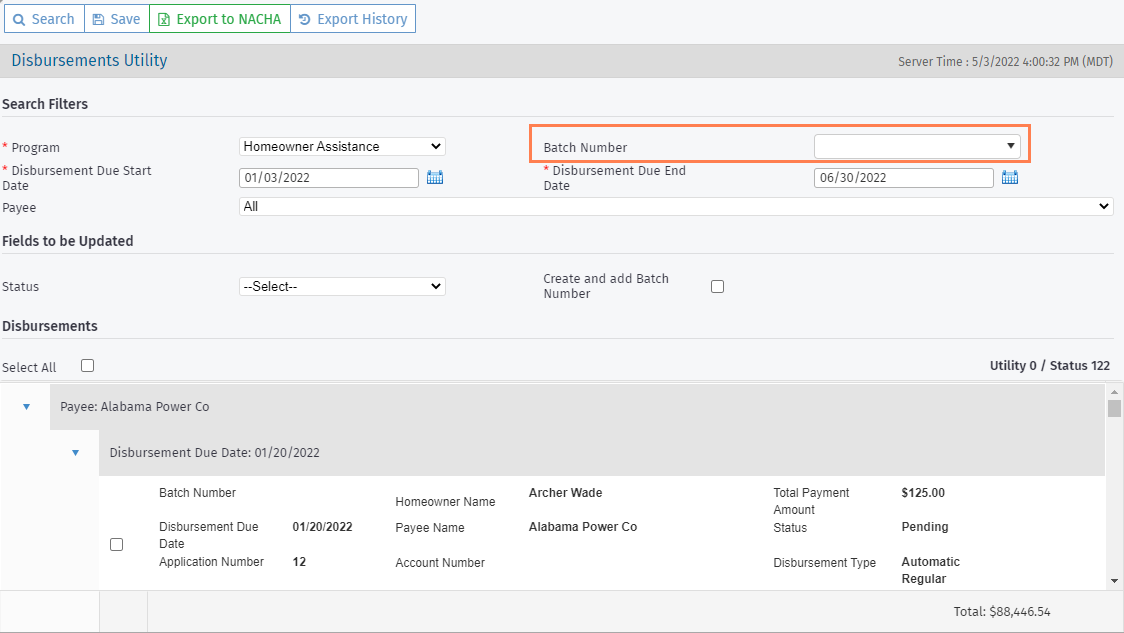
Task: Open the Batch Number dropdown
Action: point(917,147)
